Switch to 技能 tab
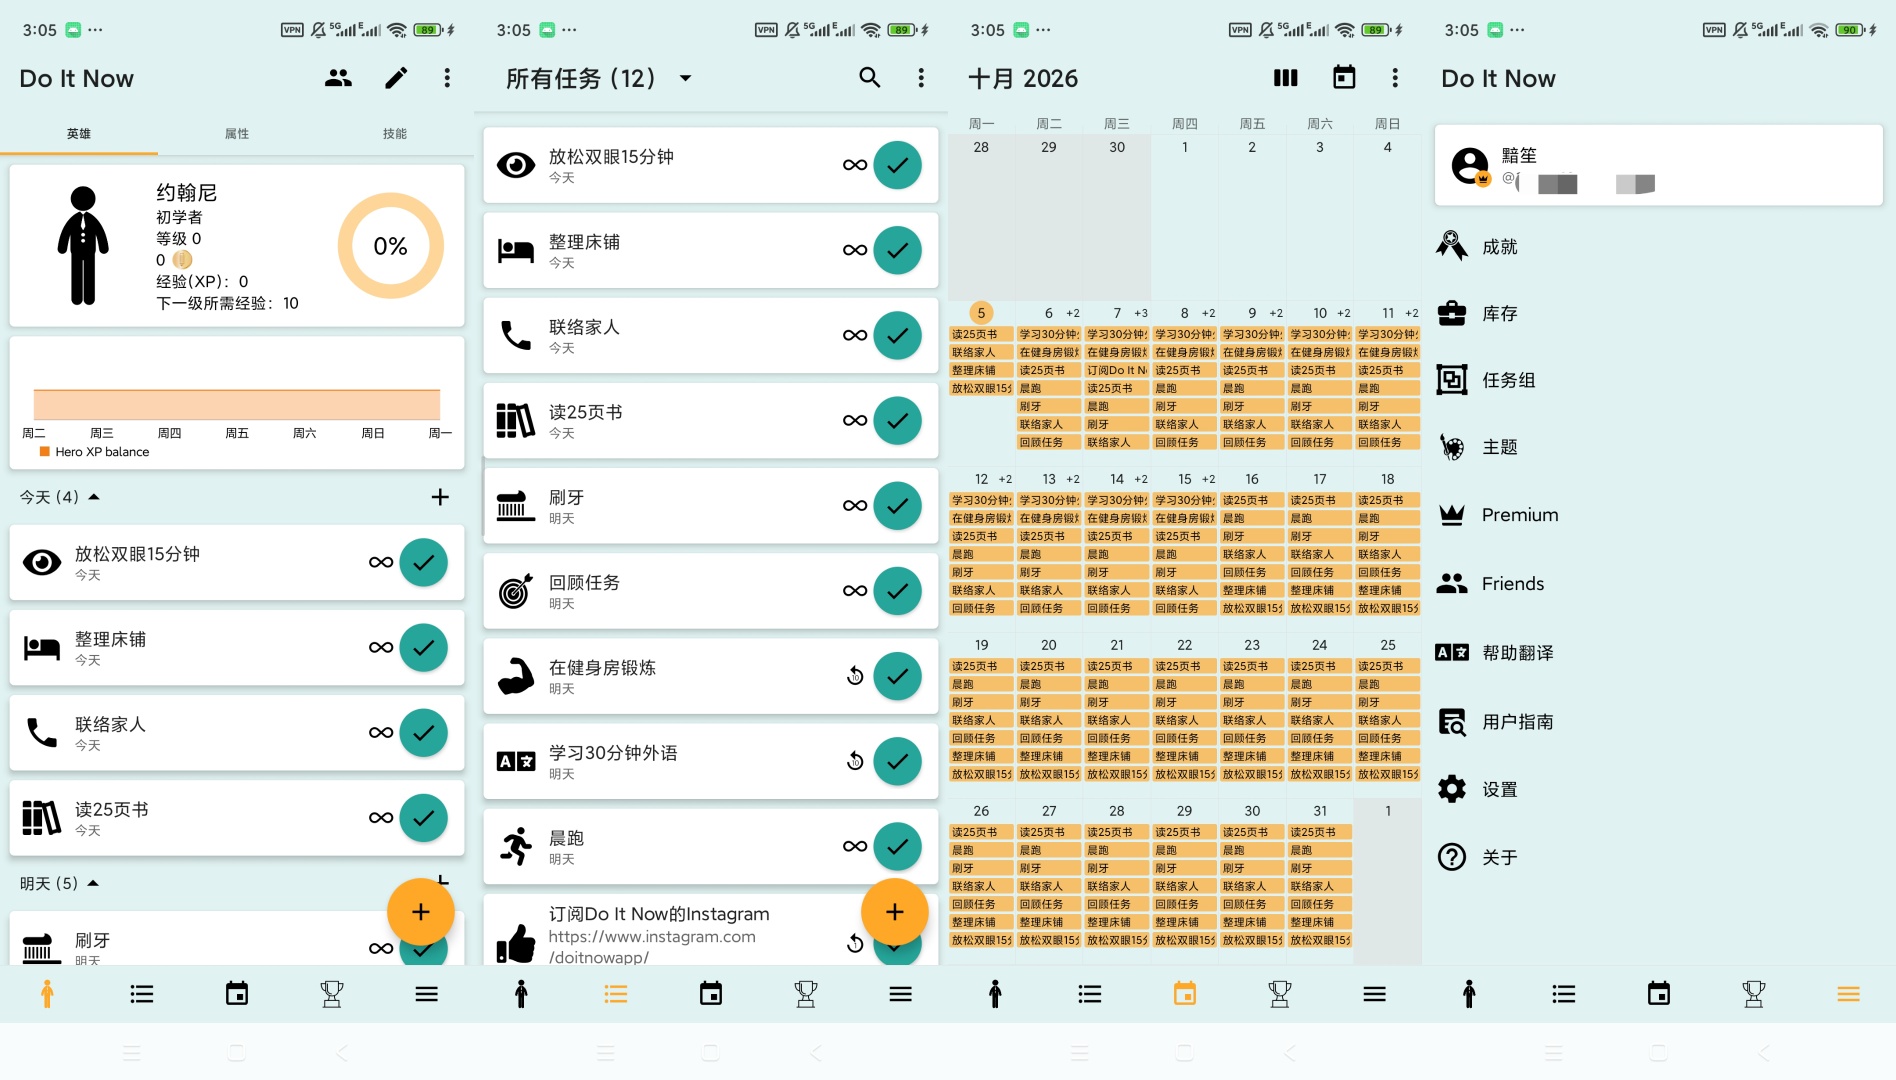The image size is (1896, 1080). (395, 133)
